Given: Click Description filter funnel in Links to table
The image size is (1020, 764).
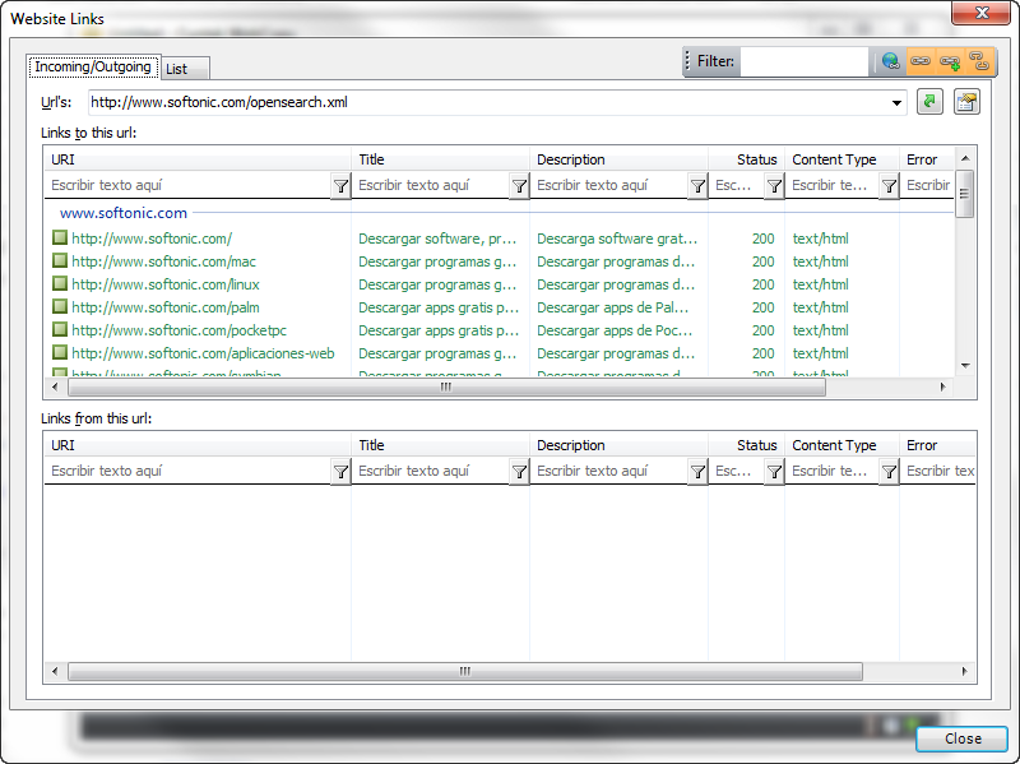Looking at the screenshot, I should click(697, 186).
